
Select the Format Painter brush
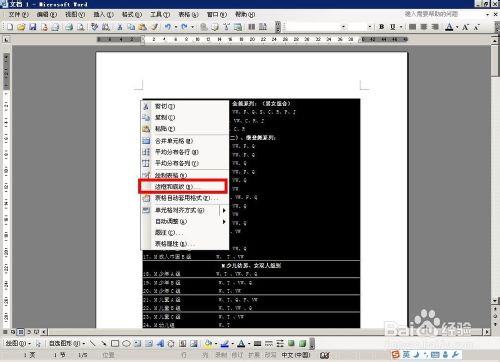(154, 27)
